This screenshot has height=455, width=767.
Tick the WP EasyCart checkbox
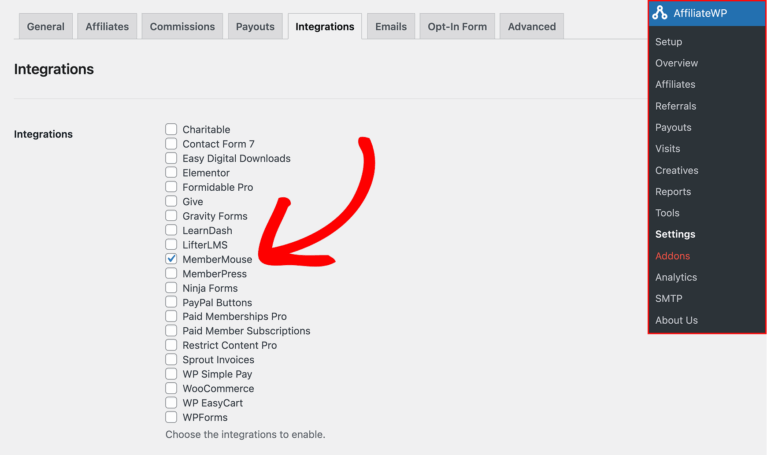171,403
